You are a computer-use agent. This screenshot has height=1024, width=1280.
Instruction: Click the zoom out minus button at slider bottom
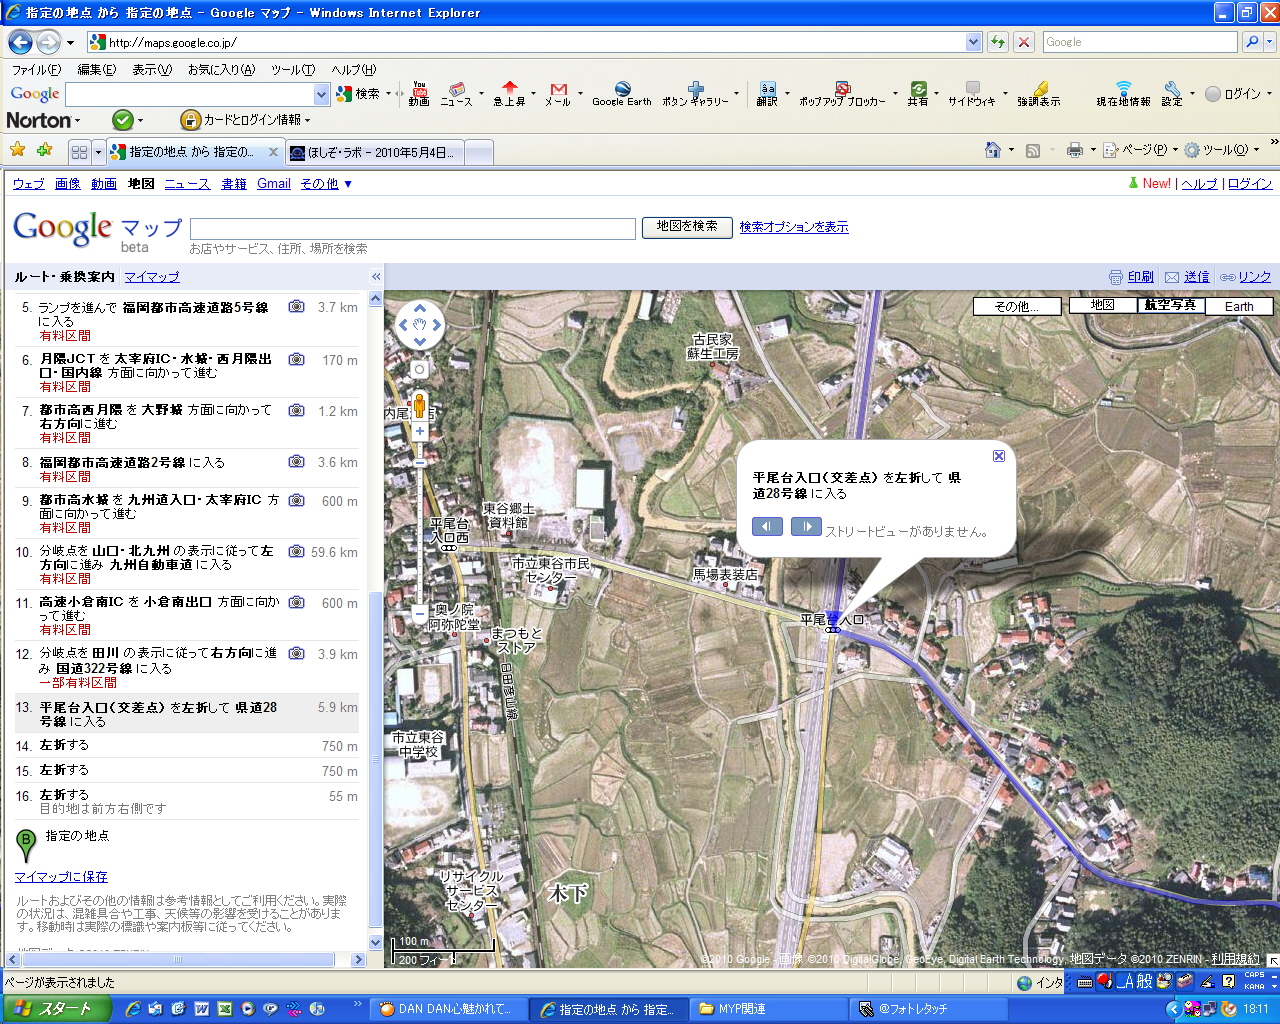[420, 614]
